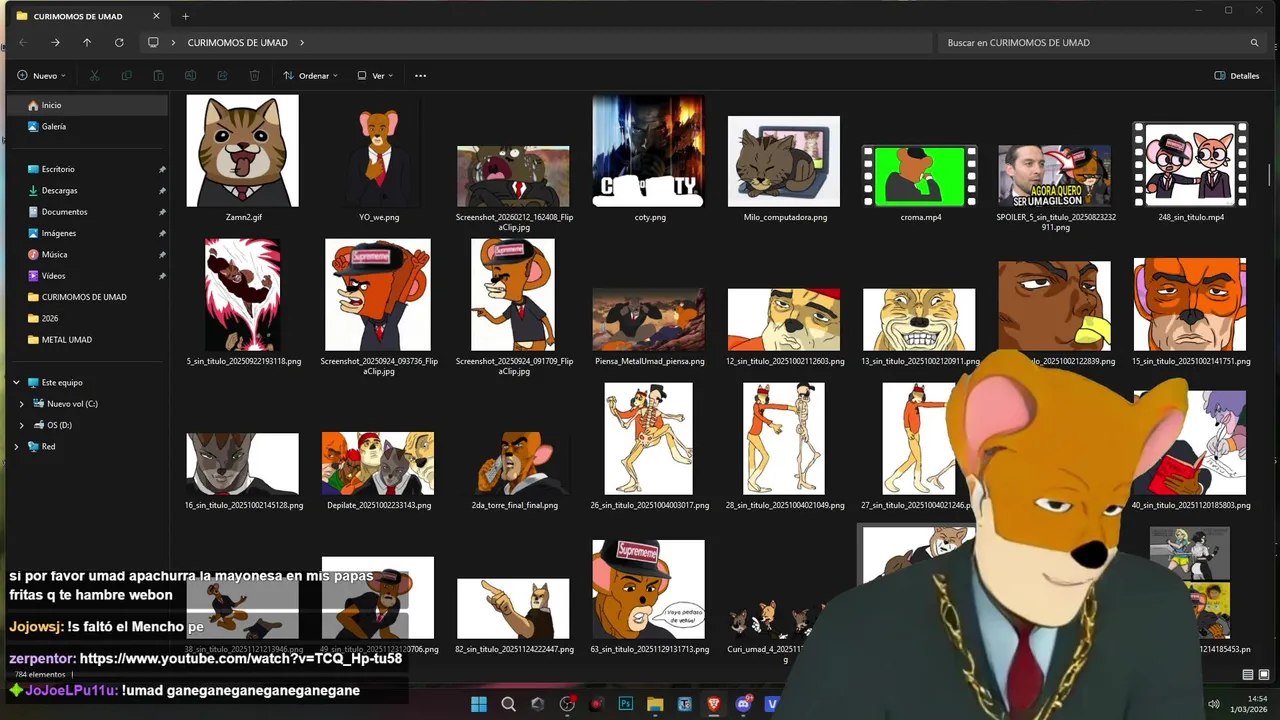1280x720 pixels.
Task: Open Windows taskbar search
Action: [508, 704]
